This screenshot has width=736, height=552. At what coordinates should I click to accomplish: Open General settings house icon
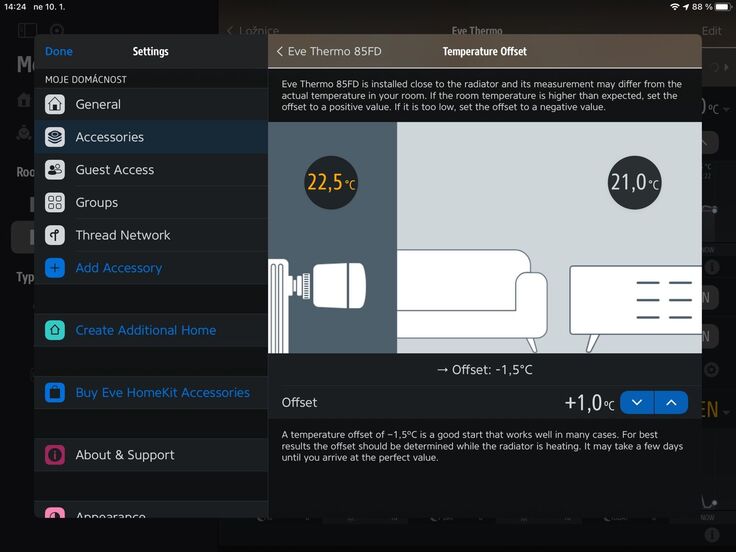coord(55,104)
